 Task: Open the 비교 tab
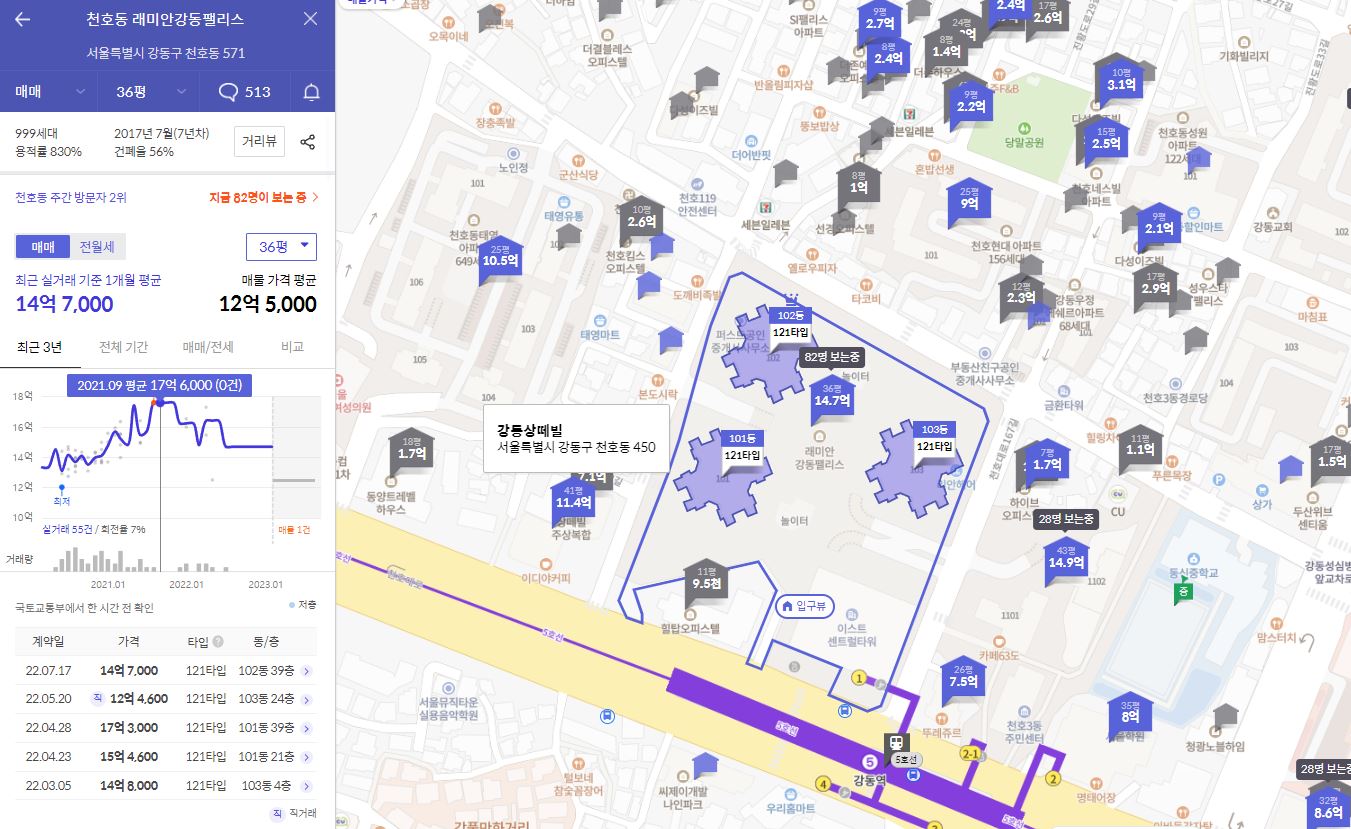point(292,347)
